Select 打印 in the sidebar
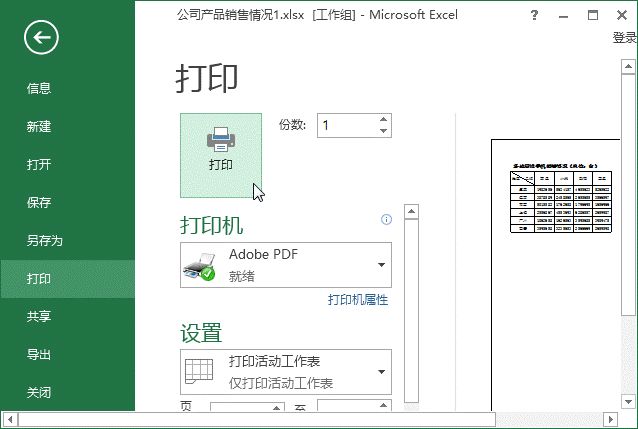638x429 pixels. [67, 279]
